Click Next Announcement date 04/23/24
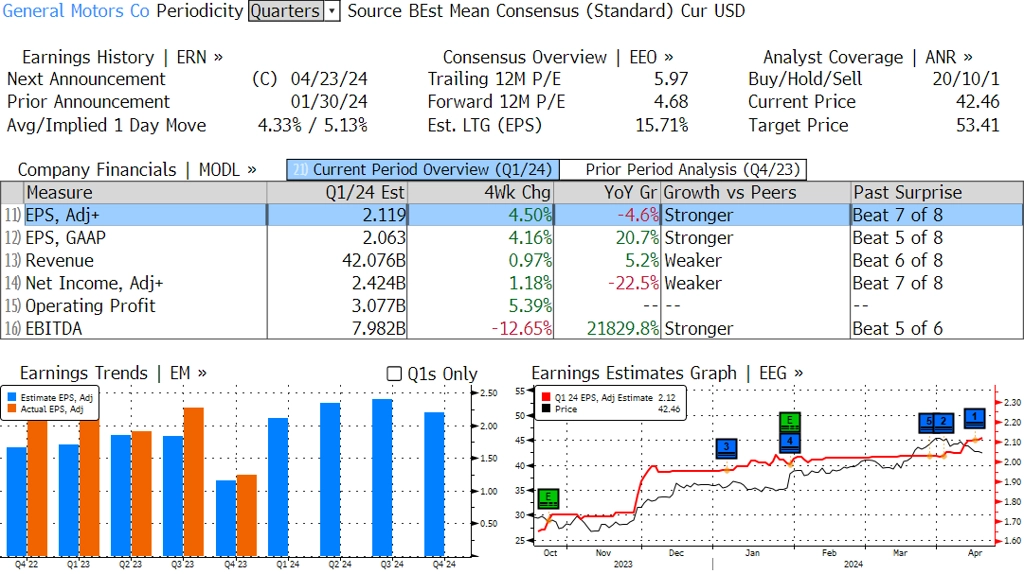 (329, 79)
